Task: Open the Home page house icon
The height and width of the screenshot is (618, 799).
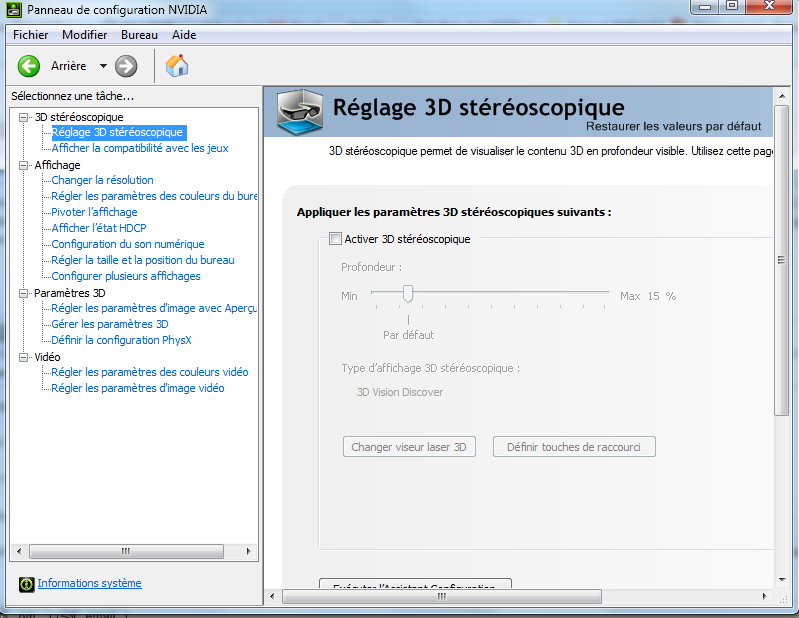Action: 177,66
